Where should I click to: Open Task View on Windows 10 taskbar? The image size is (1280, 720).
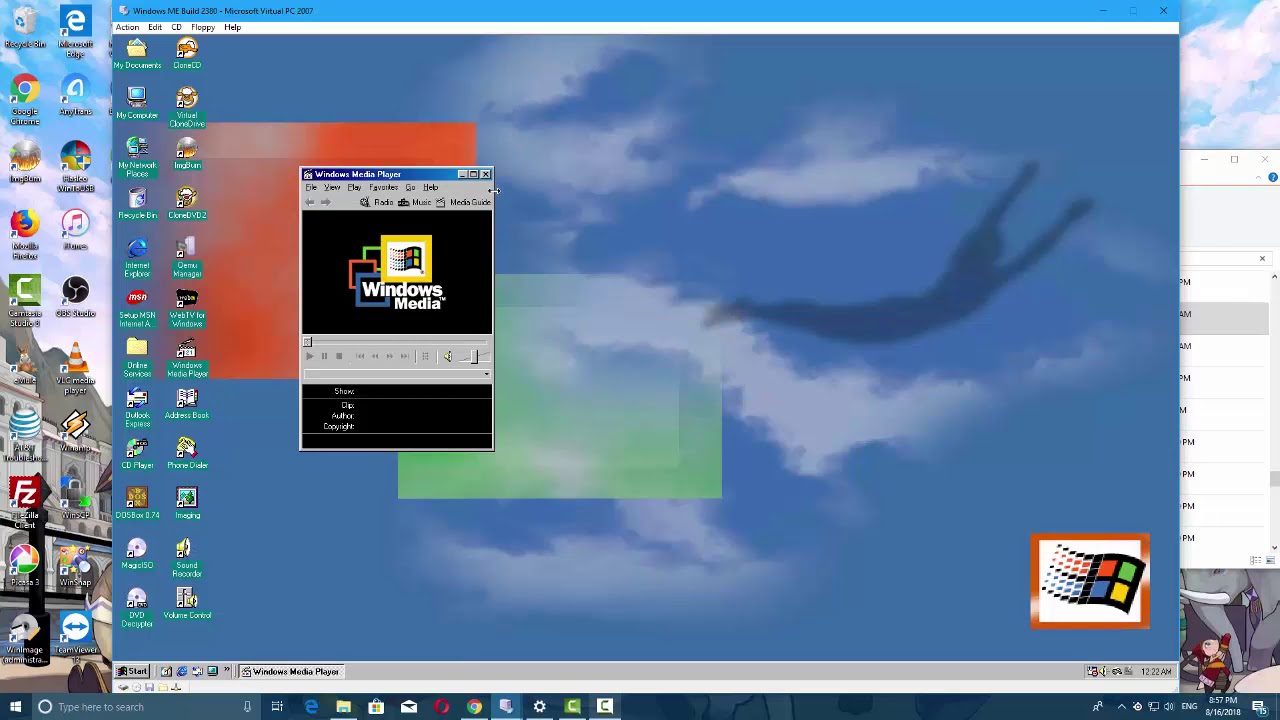(277, 707)
